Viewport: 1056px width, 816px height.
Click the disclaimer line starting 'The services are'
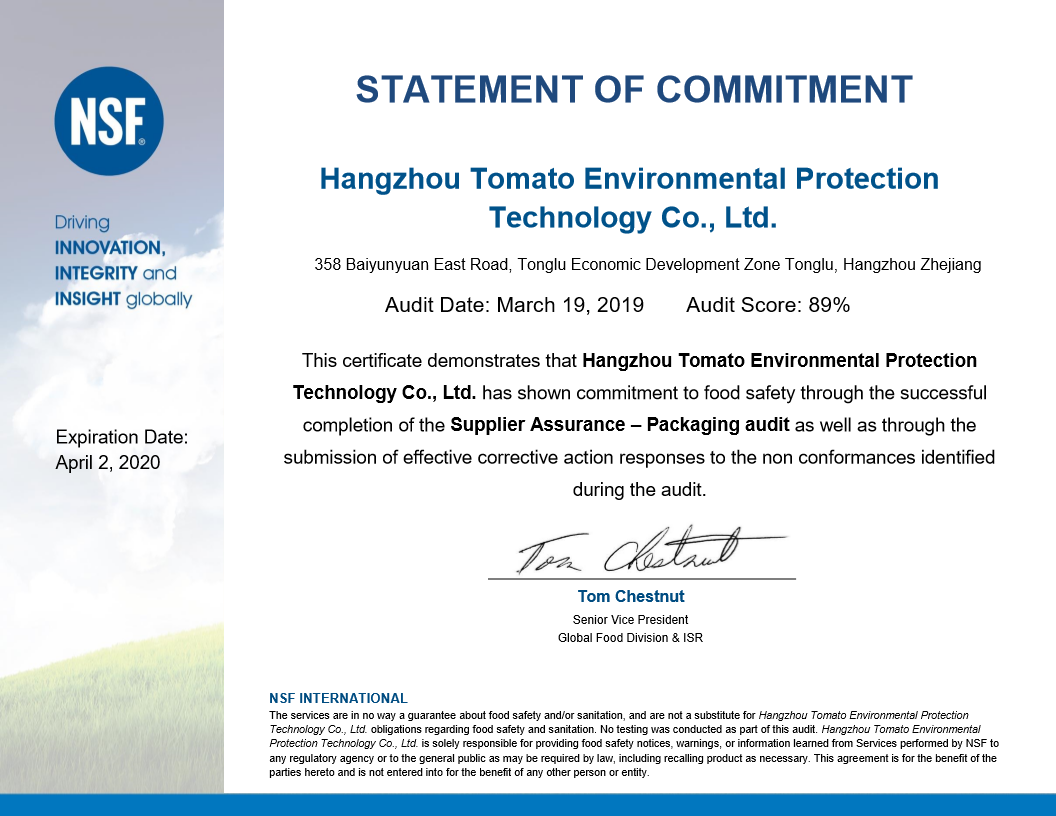point(619,715)
